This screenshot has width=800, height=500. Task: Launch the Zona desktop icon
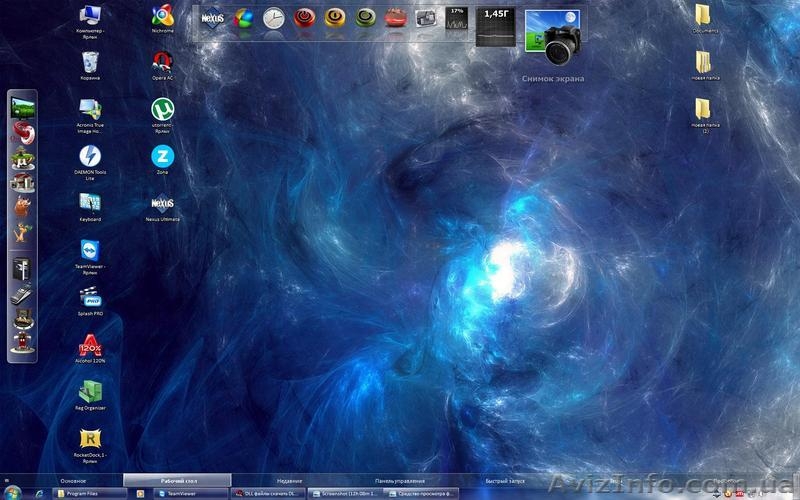coord(162,155)
